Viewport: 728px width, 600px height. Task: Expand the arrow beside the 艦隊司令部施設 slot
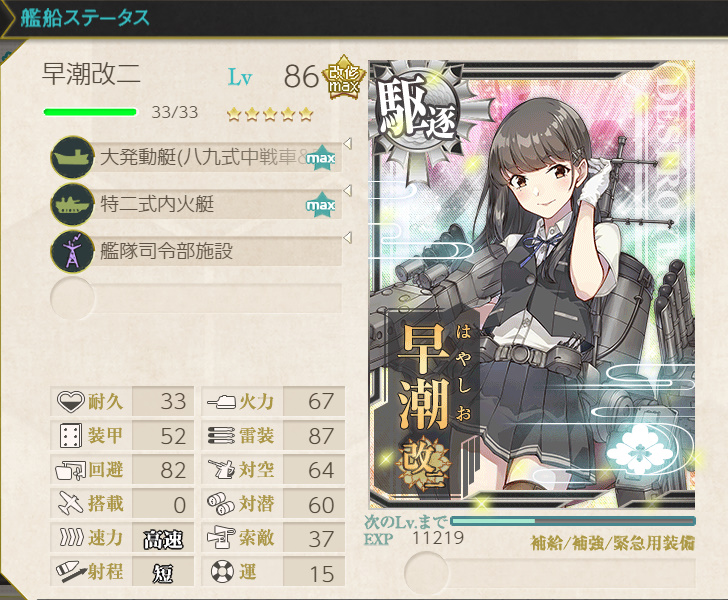pyautogui.click(x=347, y=238)
